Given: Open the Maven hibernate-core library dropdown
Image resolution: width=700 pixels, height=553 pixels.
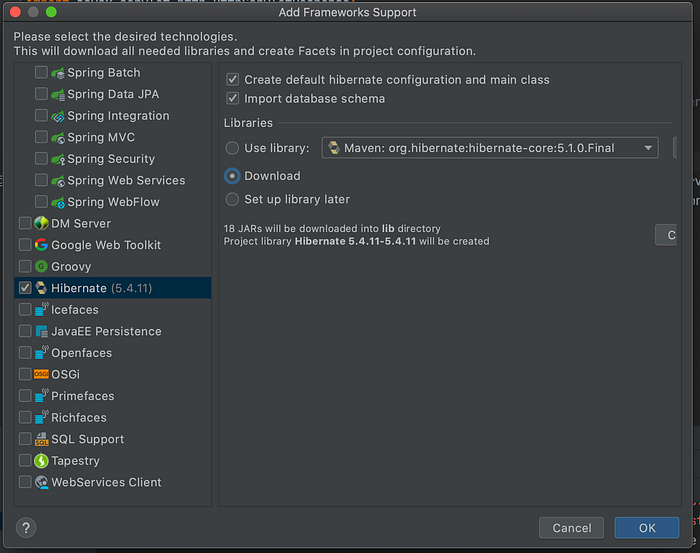Looking at the screenshot, I should pyautogui.click(x=649, y=148).
